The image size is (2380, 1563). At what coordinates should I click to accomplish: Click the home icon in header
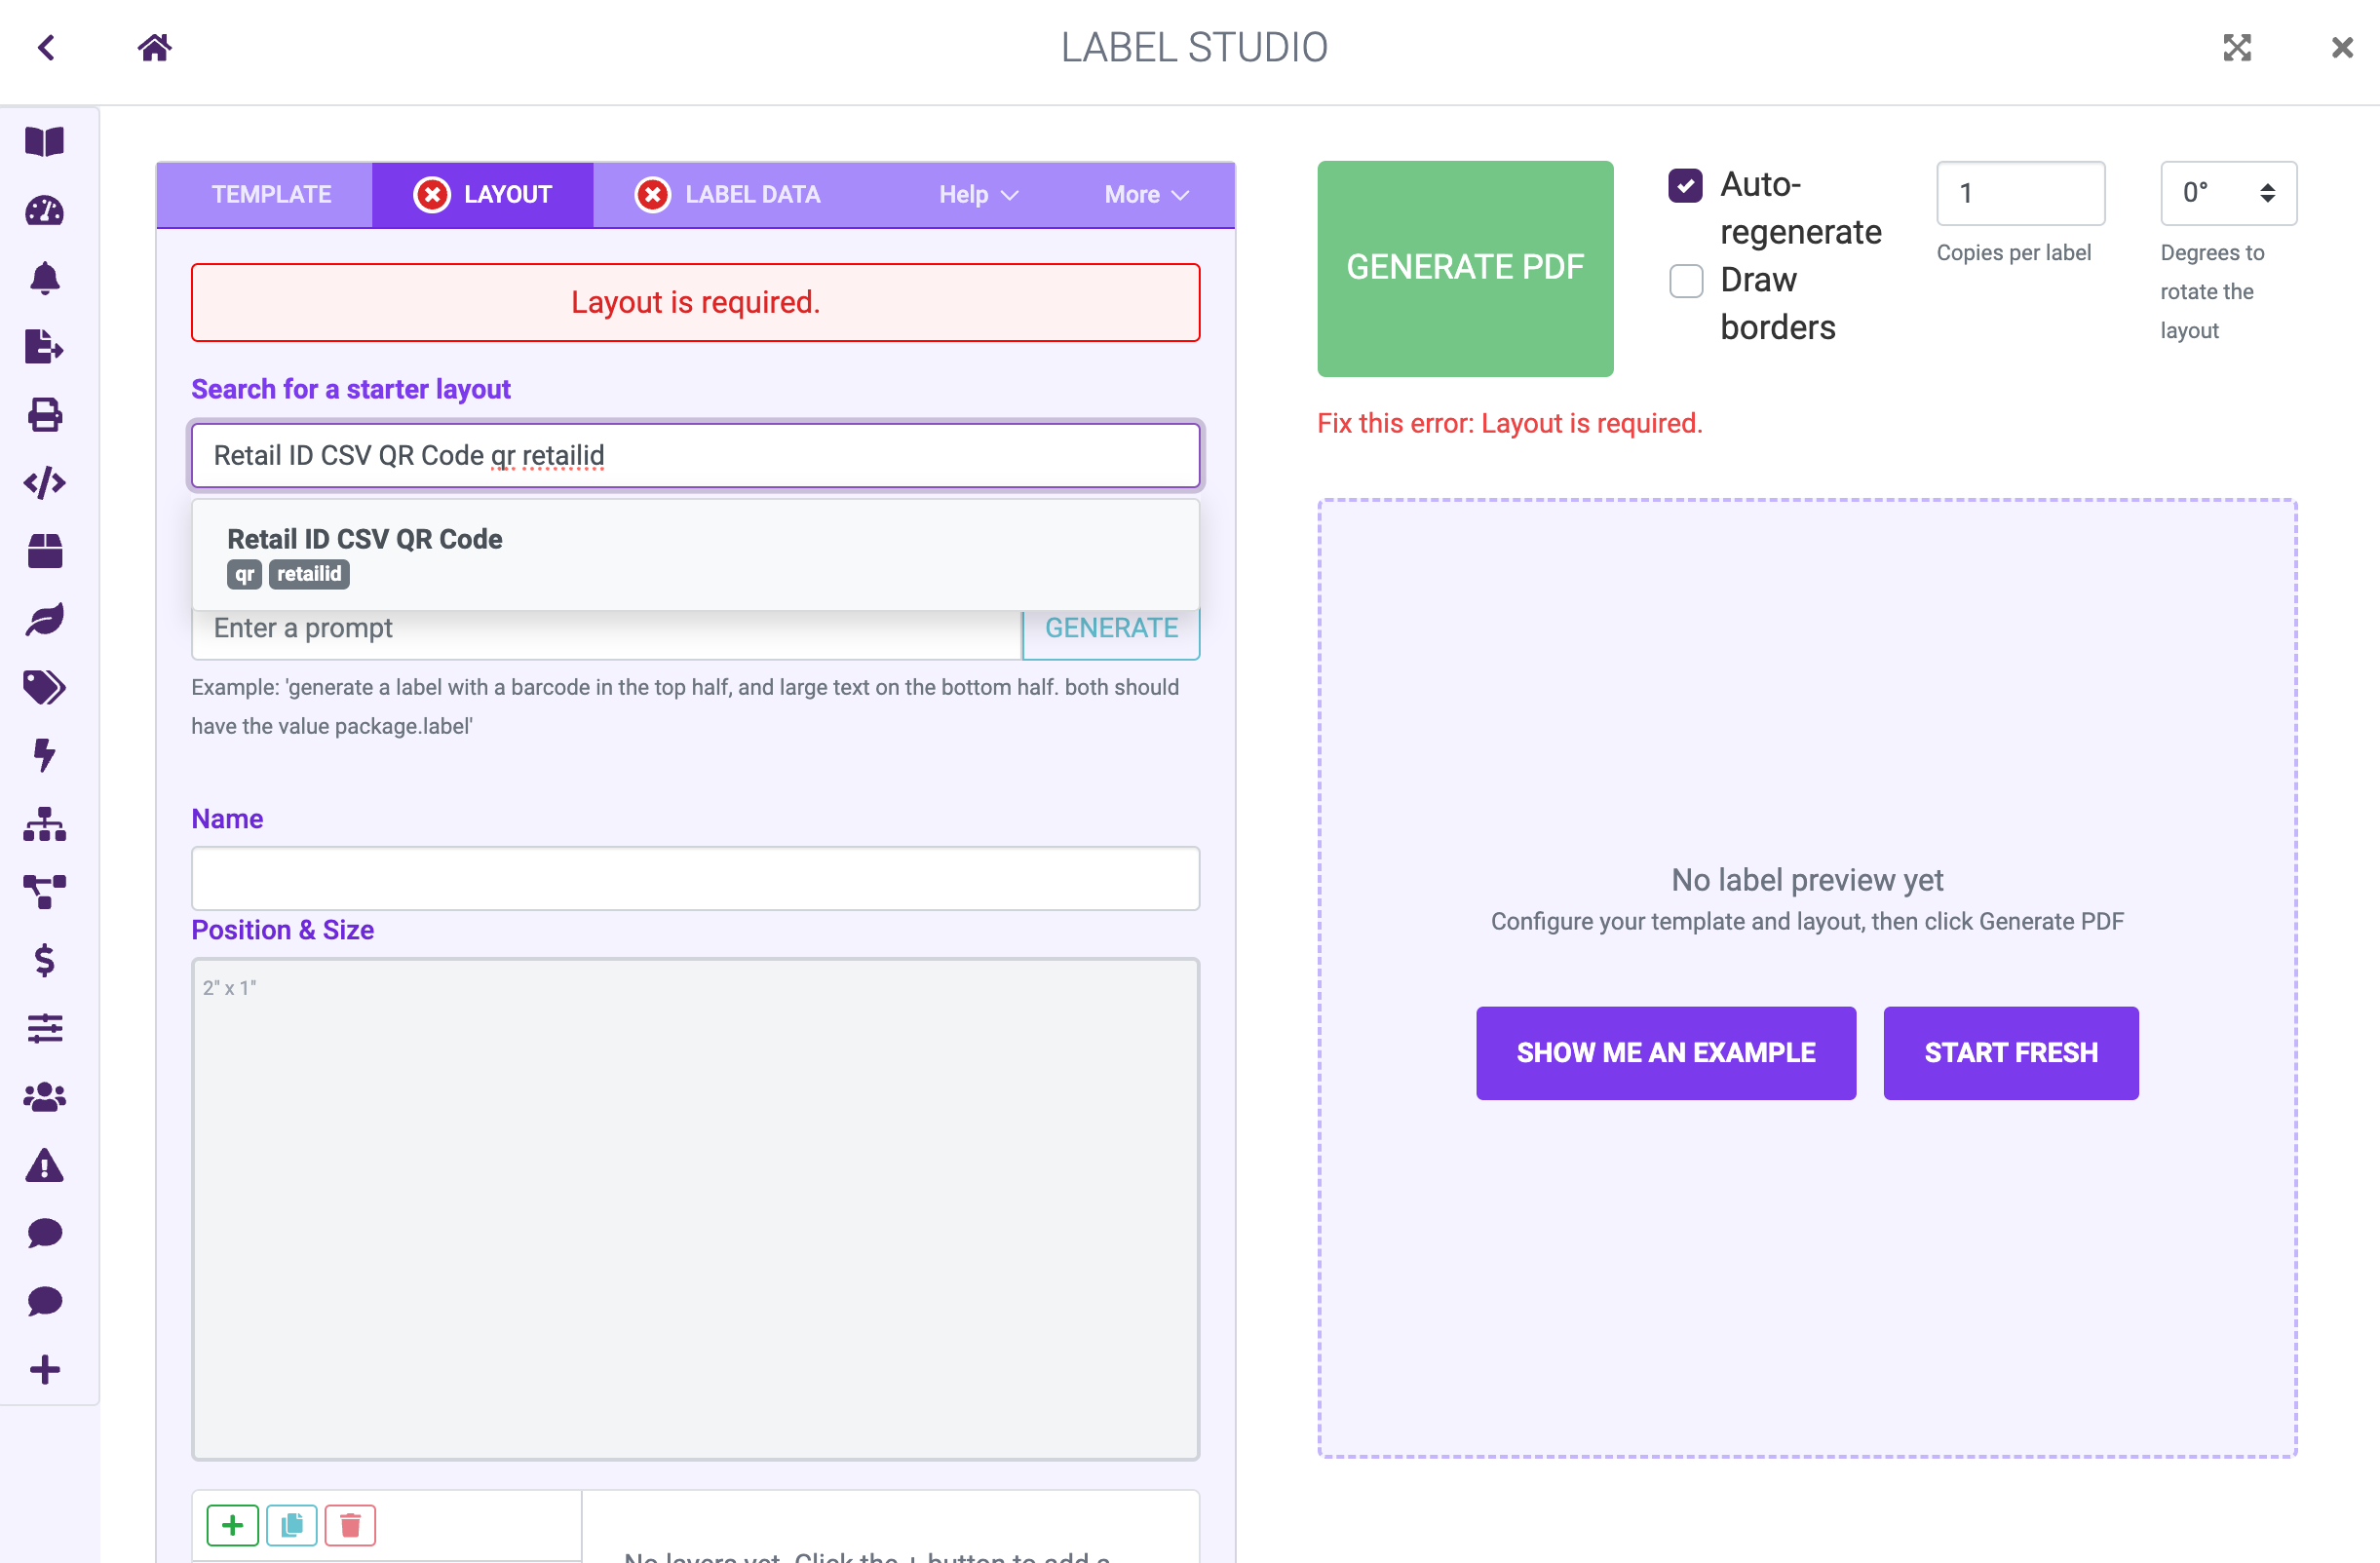[155, 47]
